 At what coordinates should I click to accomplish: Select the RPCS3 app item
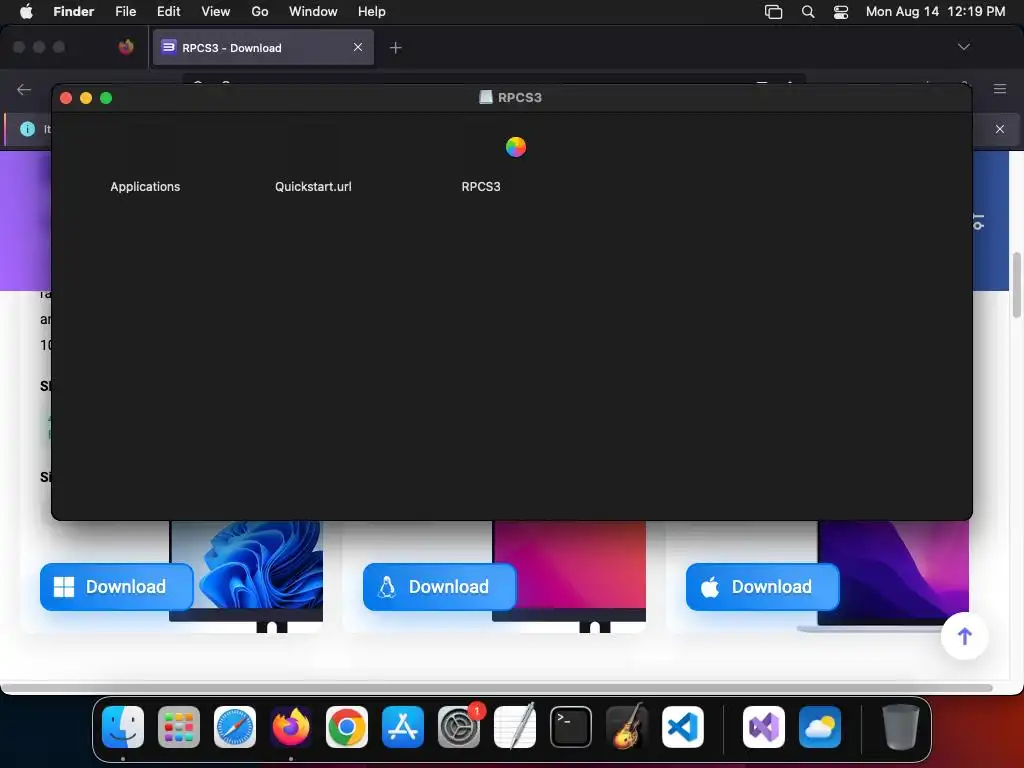pyautogui.click(x=481, y=187)
